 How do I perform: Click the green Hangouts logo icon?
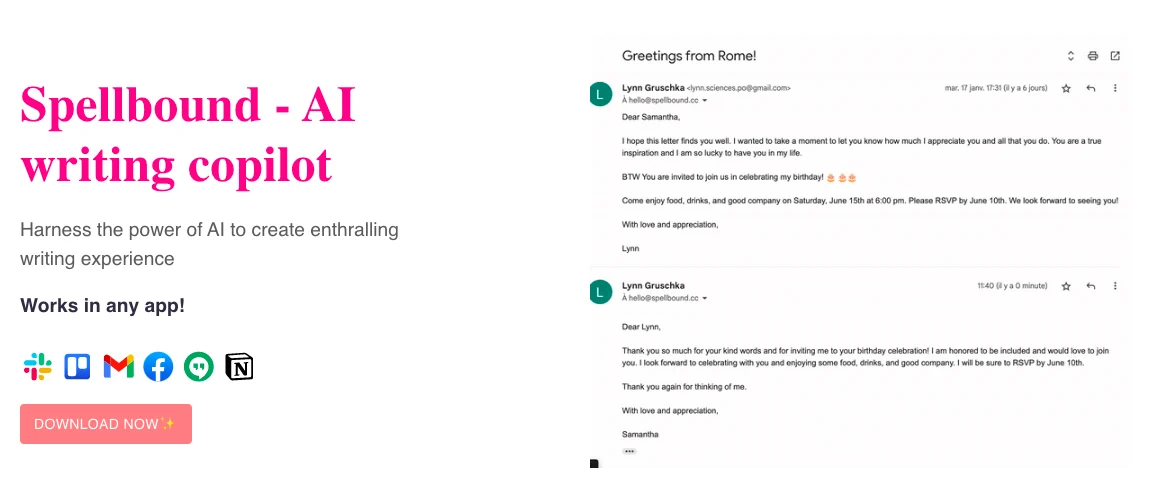pyautogui.click(x=198, y=367)
